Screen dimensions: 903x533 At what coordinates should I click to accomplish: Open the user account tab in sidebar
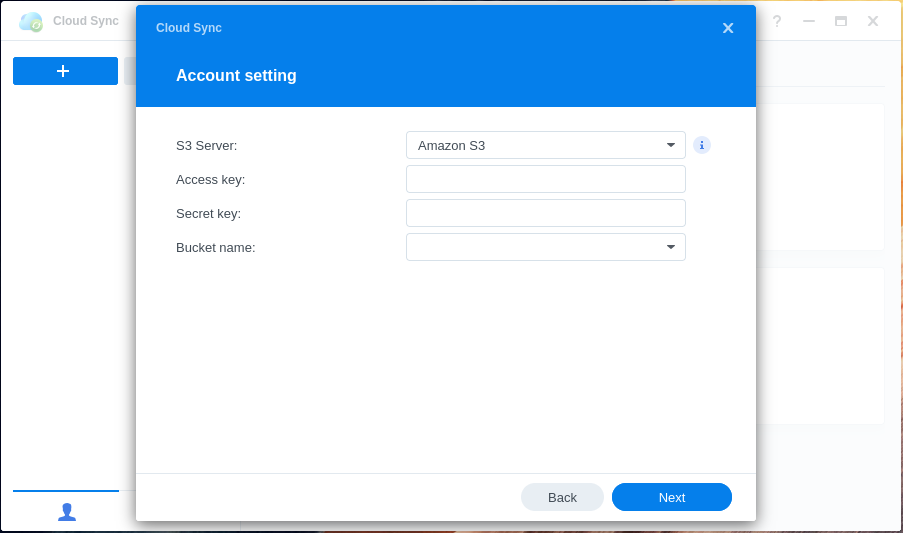pyautogui.click(x=66, y=511)
